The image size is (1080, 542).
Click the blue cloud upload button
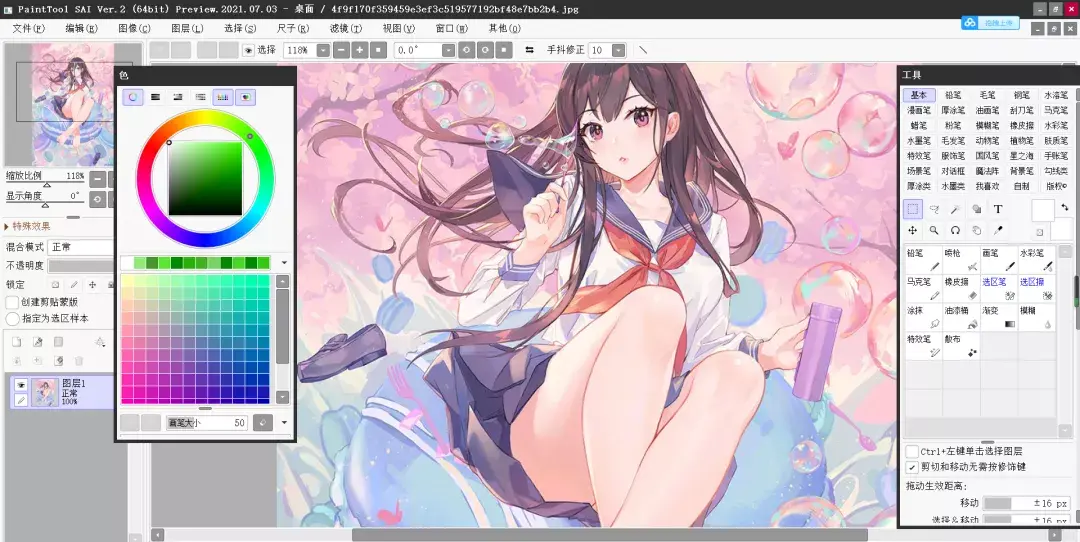(990, 23)
